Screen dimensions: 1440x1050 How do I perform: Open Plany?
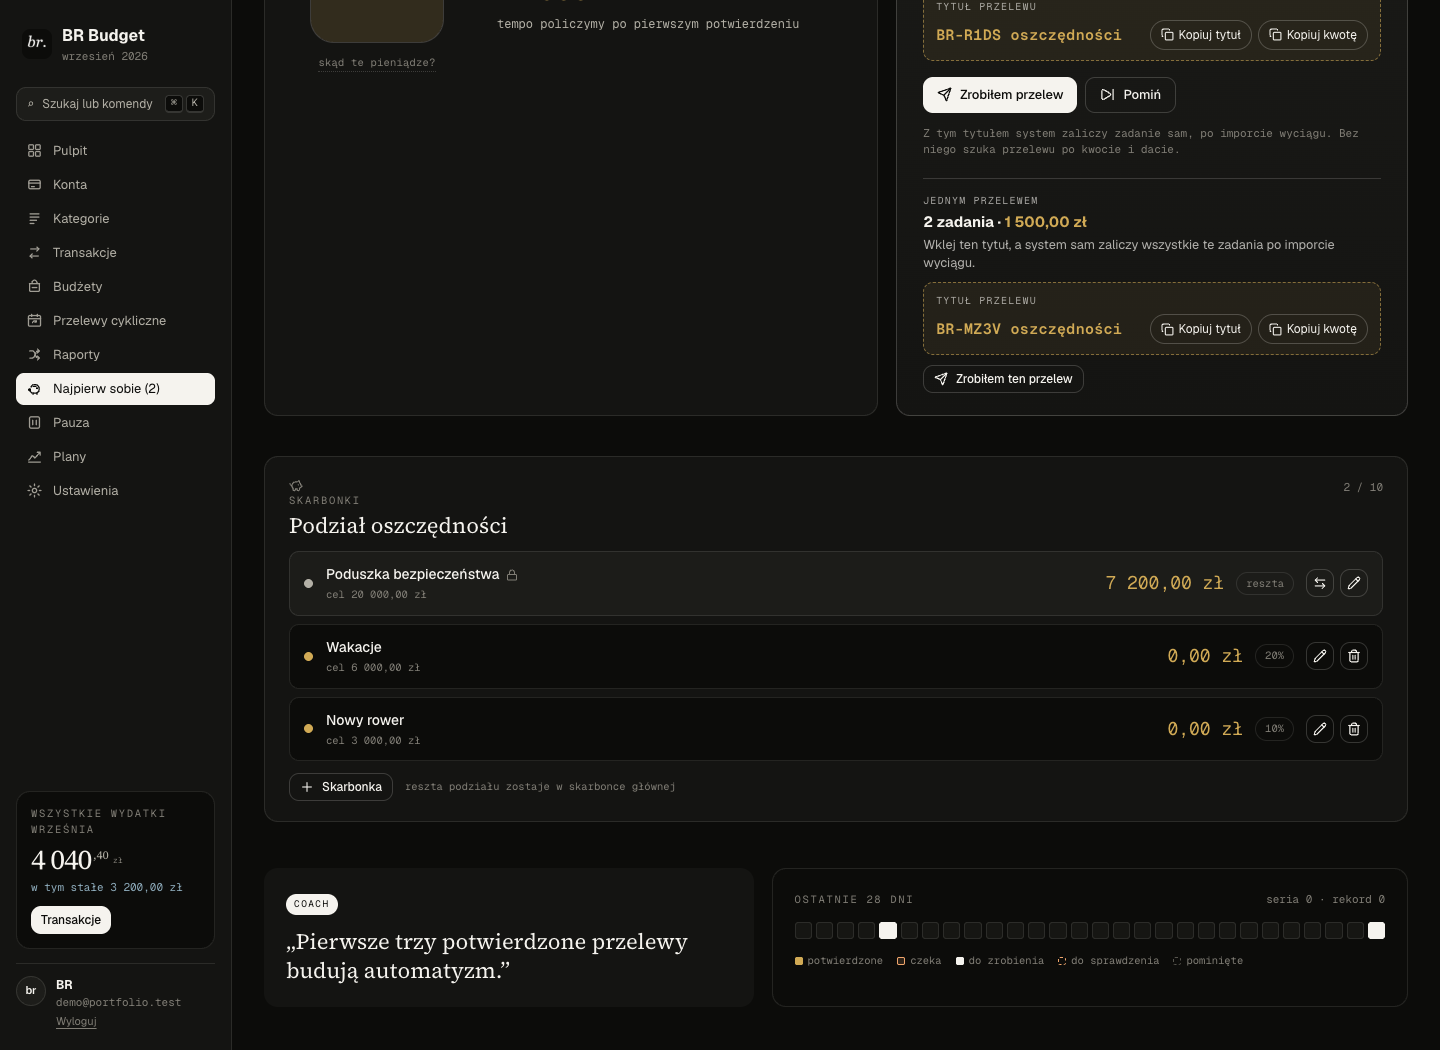(115, 457)
